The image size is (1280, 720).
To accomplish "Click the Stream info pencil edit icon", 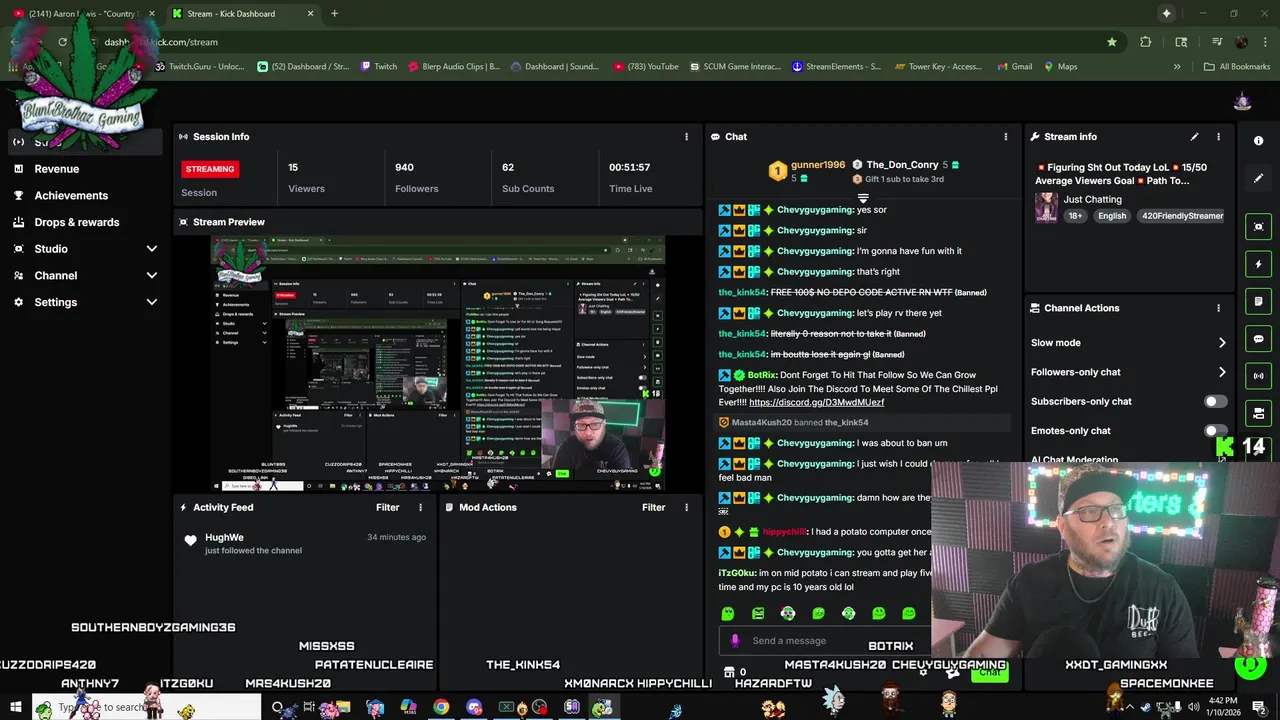I will pos(1194,137).
